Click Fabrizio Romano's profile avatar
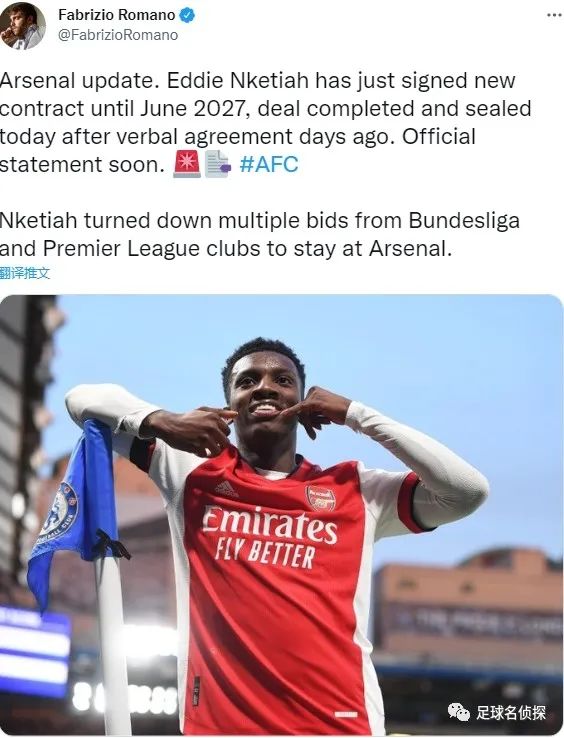This screenshot has width=564, height=738. click(22, 24)
